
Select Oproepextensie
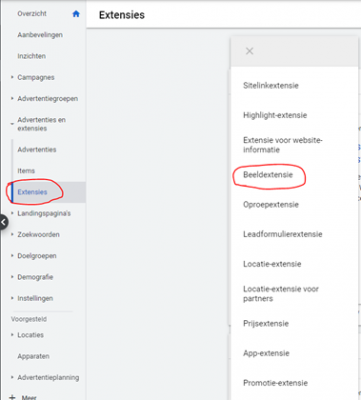pos(271,205)
